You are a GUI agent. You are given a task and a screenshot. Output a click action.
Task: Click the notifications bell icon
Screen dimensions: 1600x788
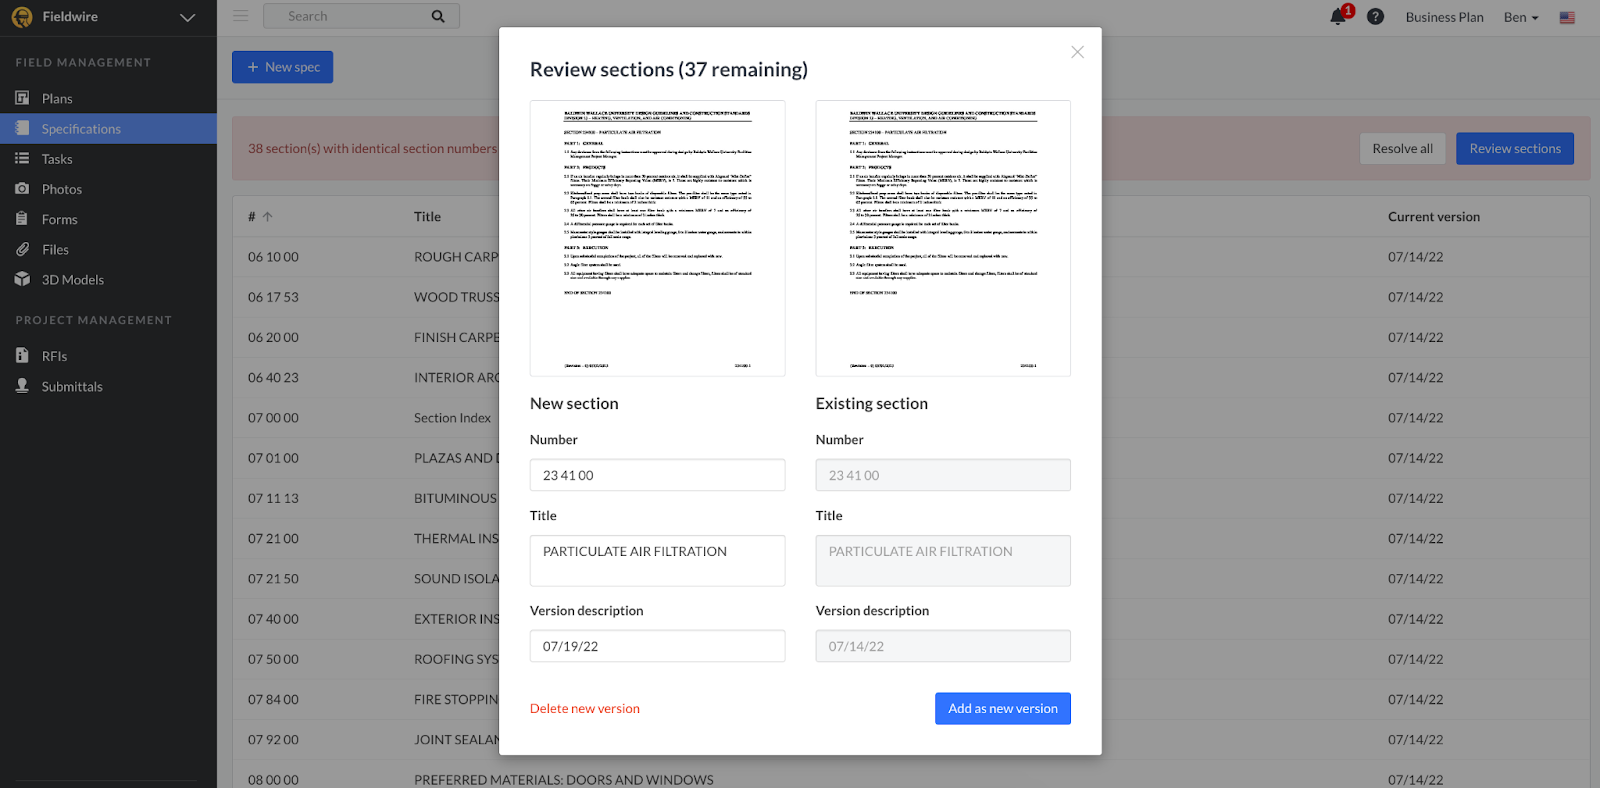click(1337, 17)
